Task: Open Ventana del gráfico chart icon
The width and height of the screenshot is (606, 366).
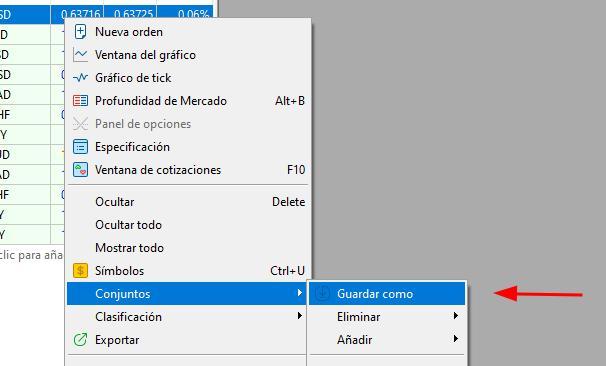Action: [80, 55]
